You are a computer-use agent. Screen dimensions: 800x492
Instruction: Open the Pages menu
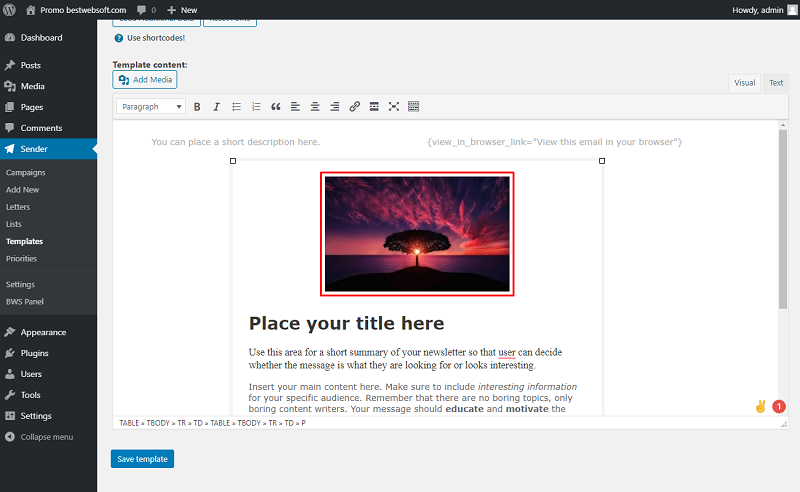pos(48,107)
